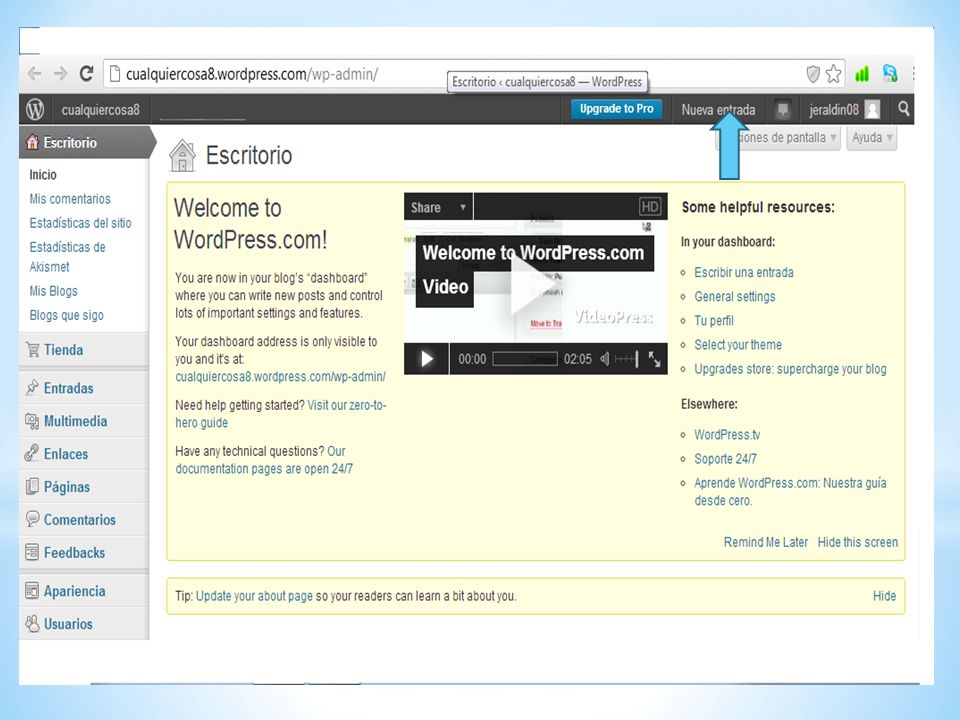Screen dimensions: 960x720
Task: Open the WordPress logo menu
Action: tap(35, 110)
